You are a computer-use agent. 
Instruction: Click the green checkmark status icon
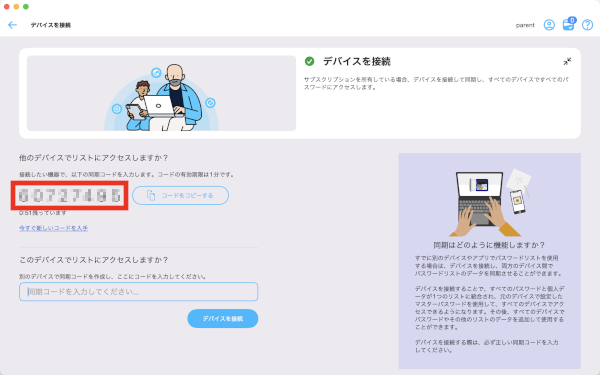pyautogui.click(x=310, y=61)
